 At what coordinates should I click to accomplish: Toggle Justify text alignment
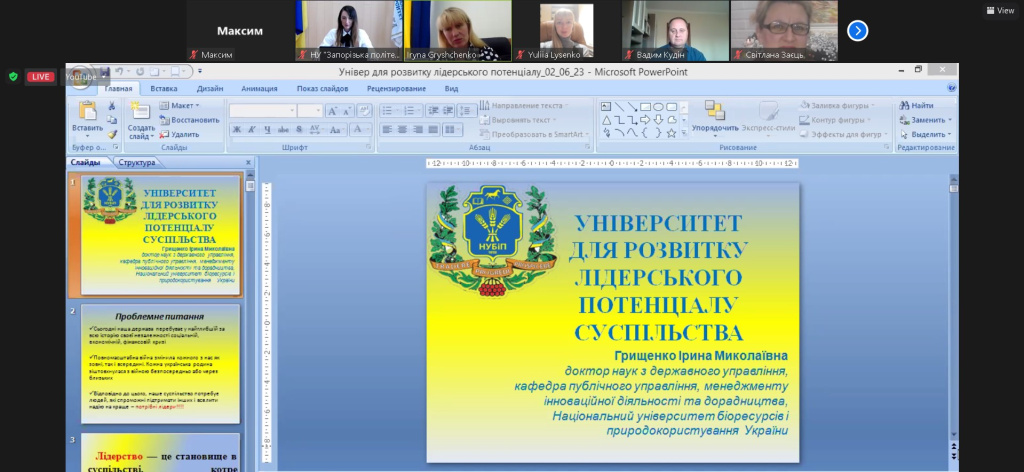click(432, 129)
